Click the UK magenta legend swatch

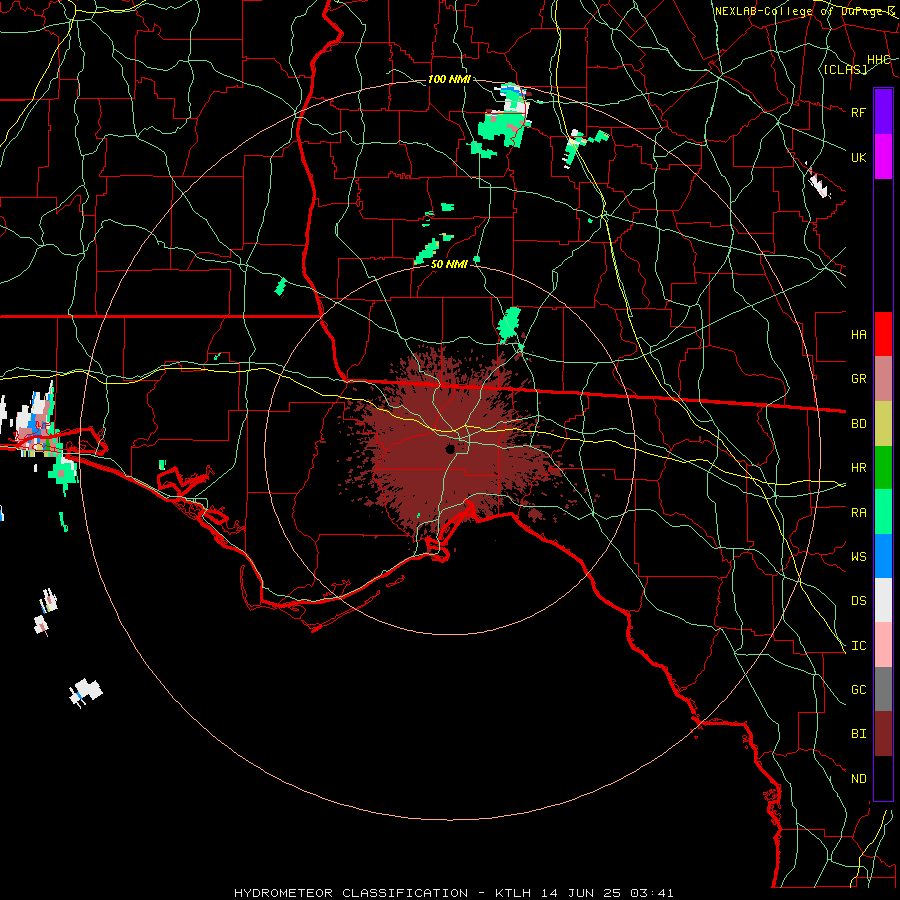pos(883,157)
